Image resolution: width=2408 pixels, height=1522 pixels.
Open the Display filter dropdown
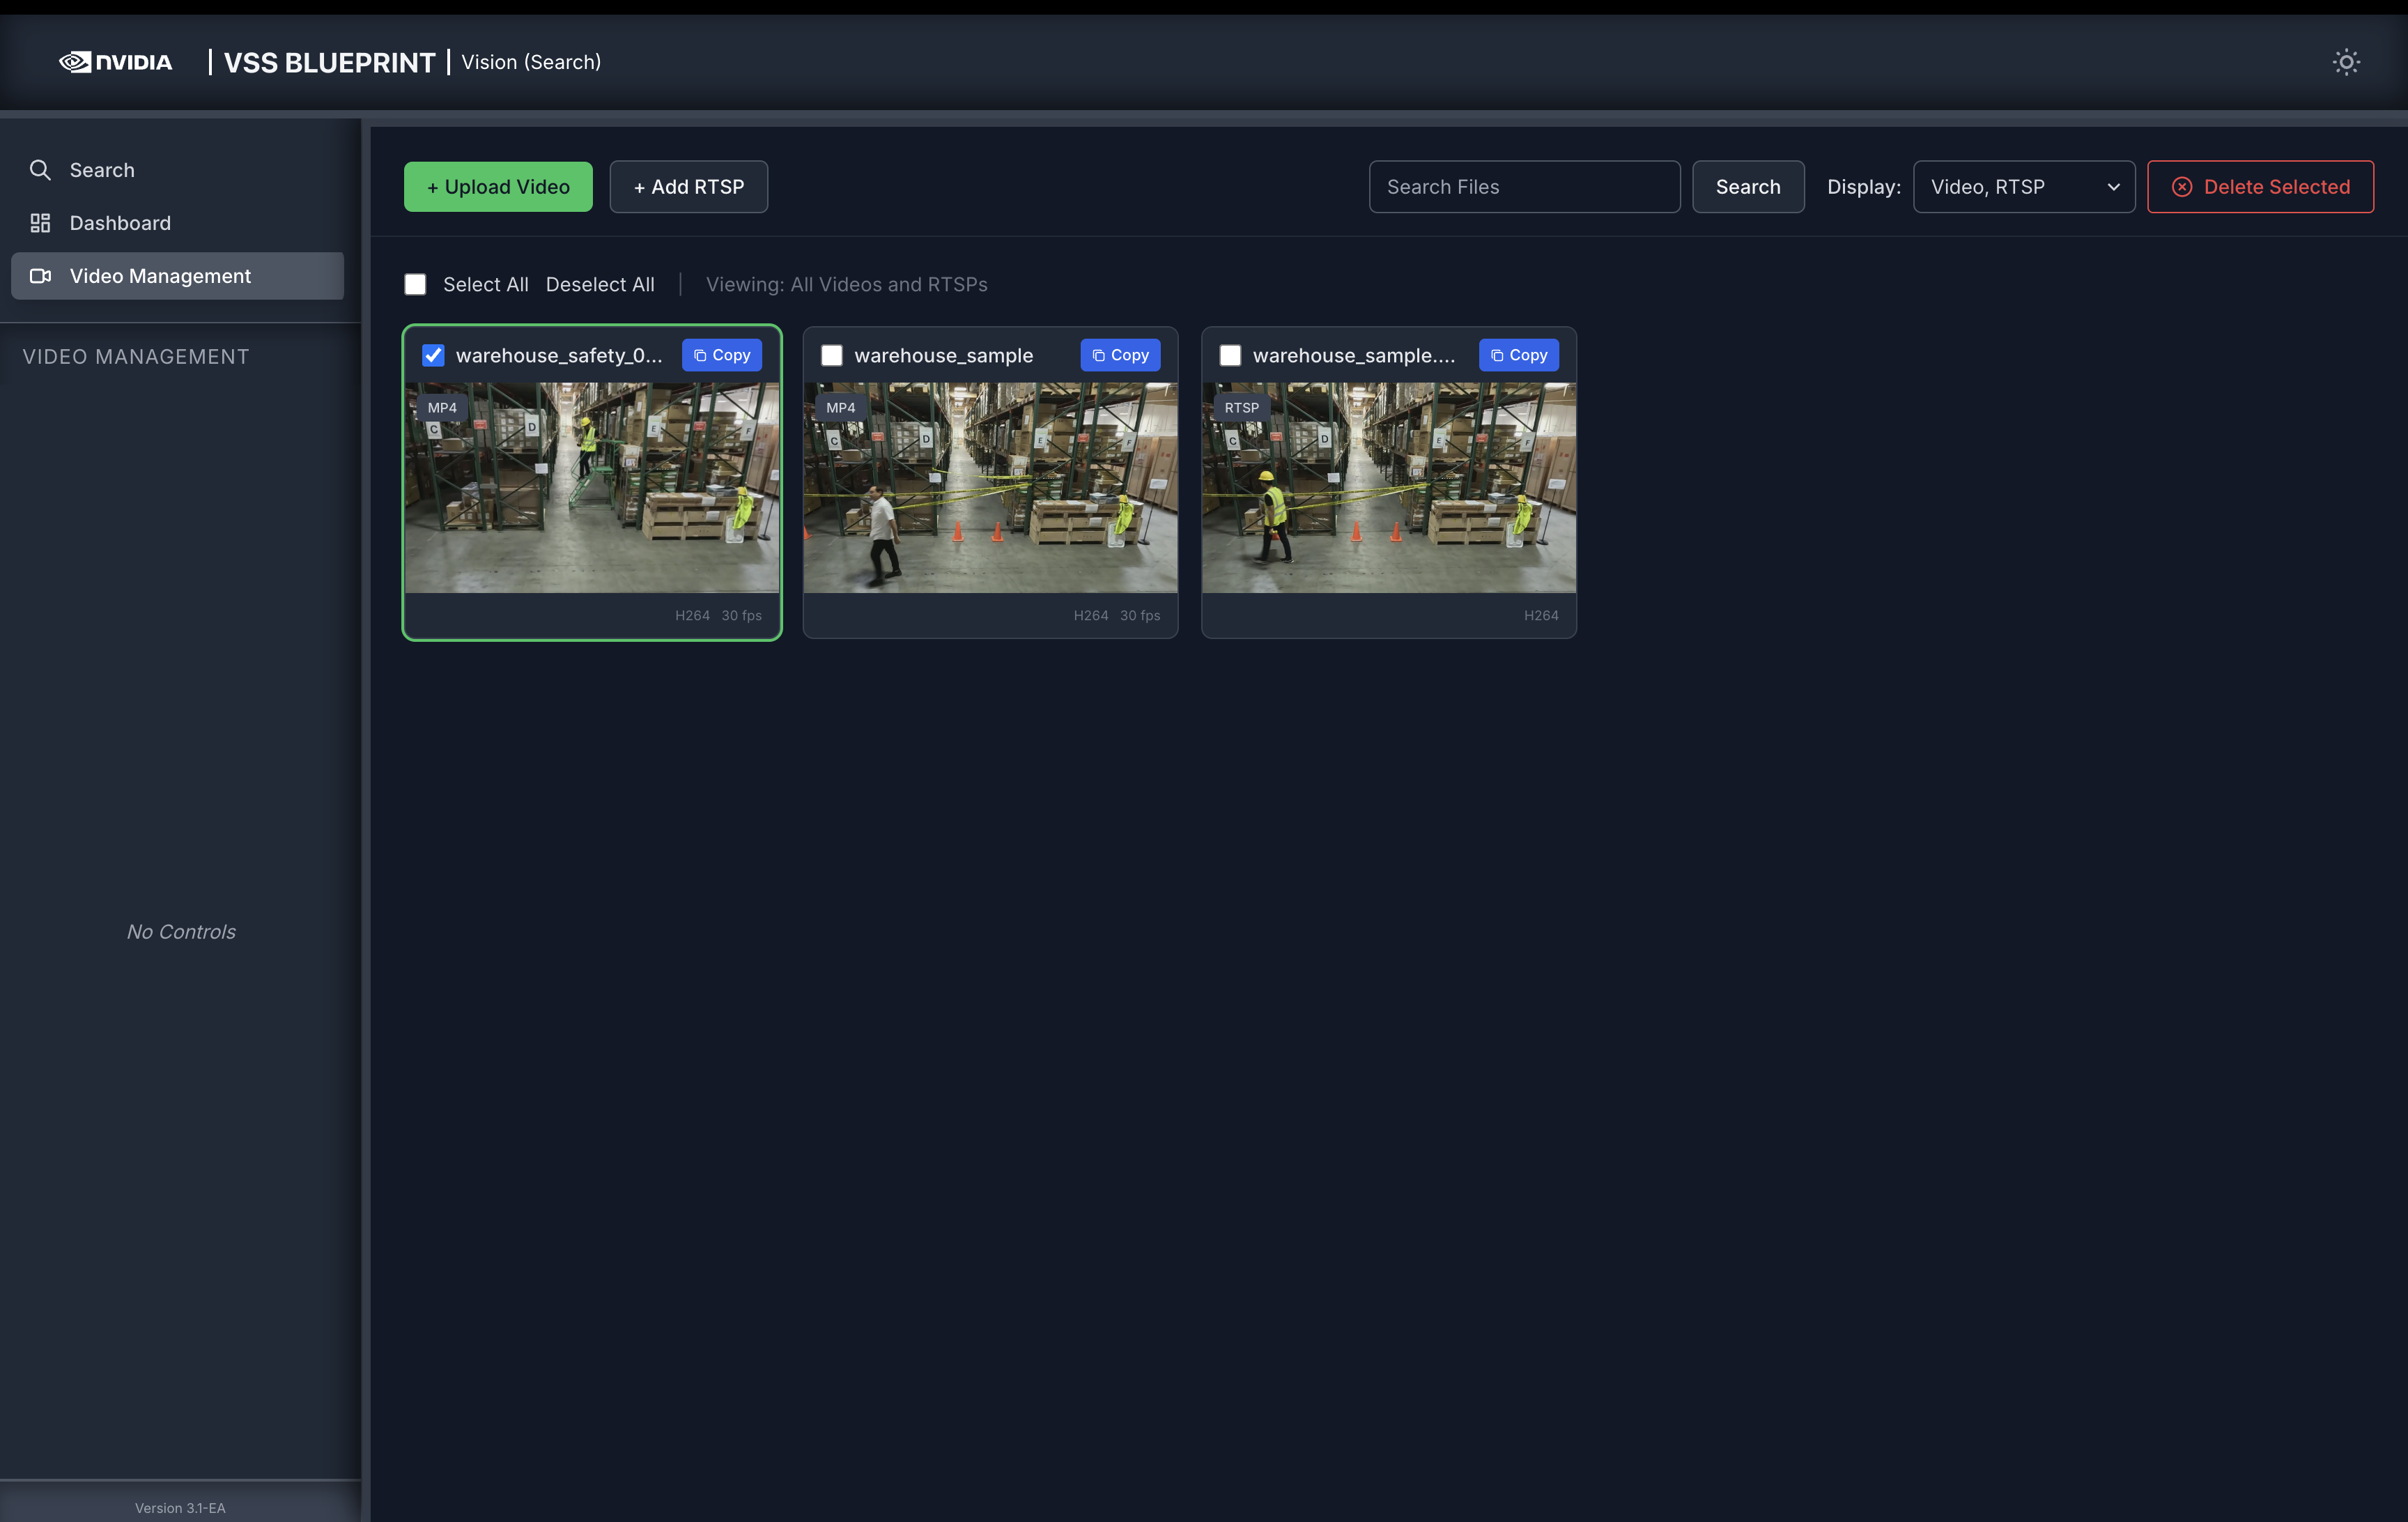click(x=2023, y=187)
